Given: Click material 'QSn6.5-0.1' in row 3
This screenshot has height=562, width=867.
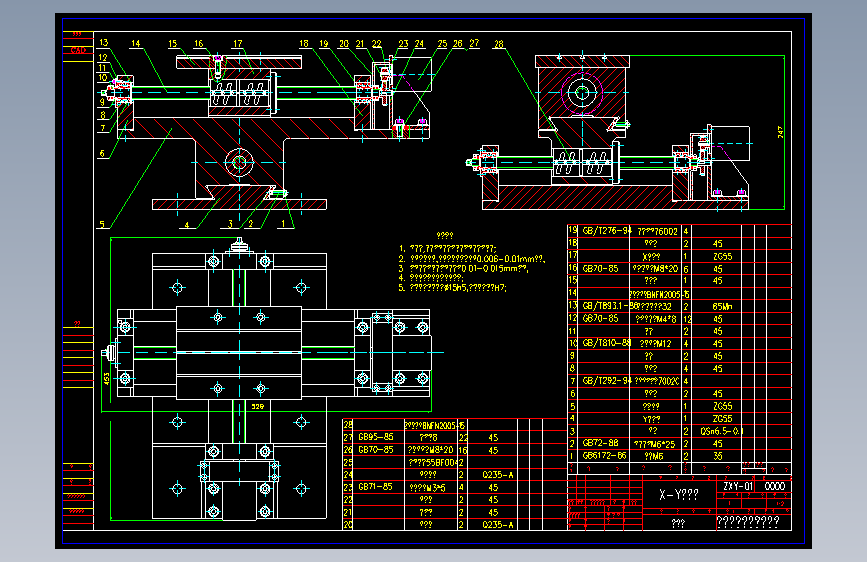Looking at the screenshot, I should 722,431.
